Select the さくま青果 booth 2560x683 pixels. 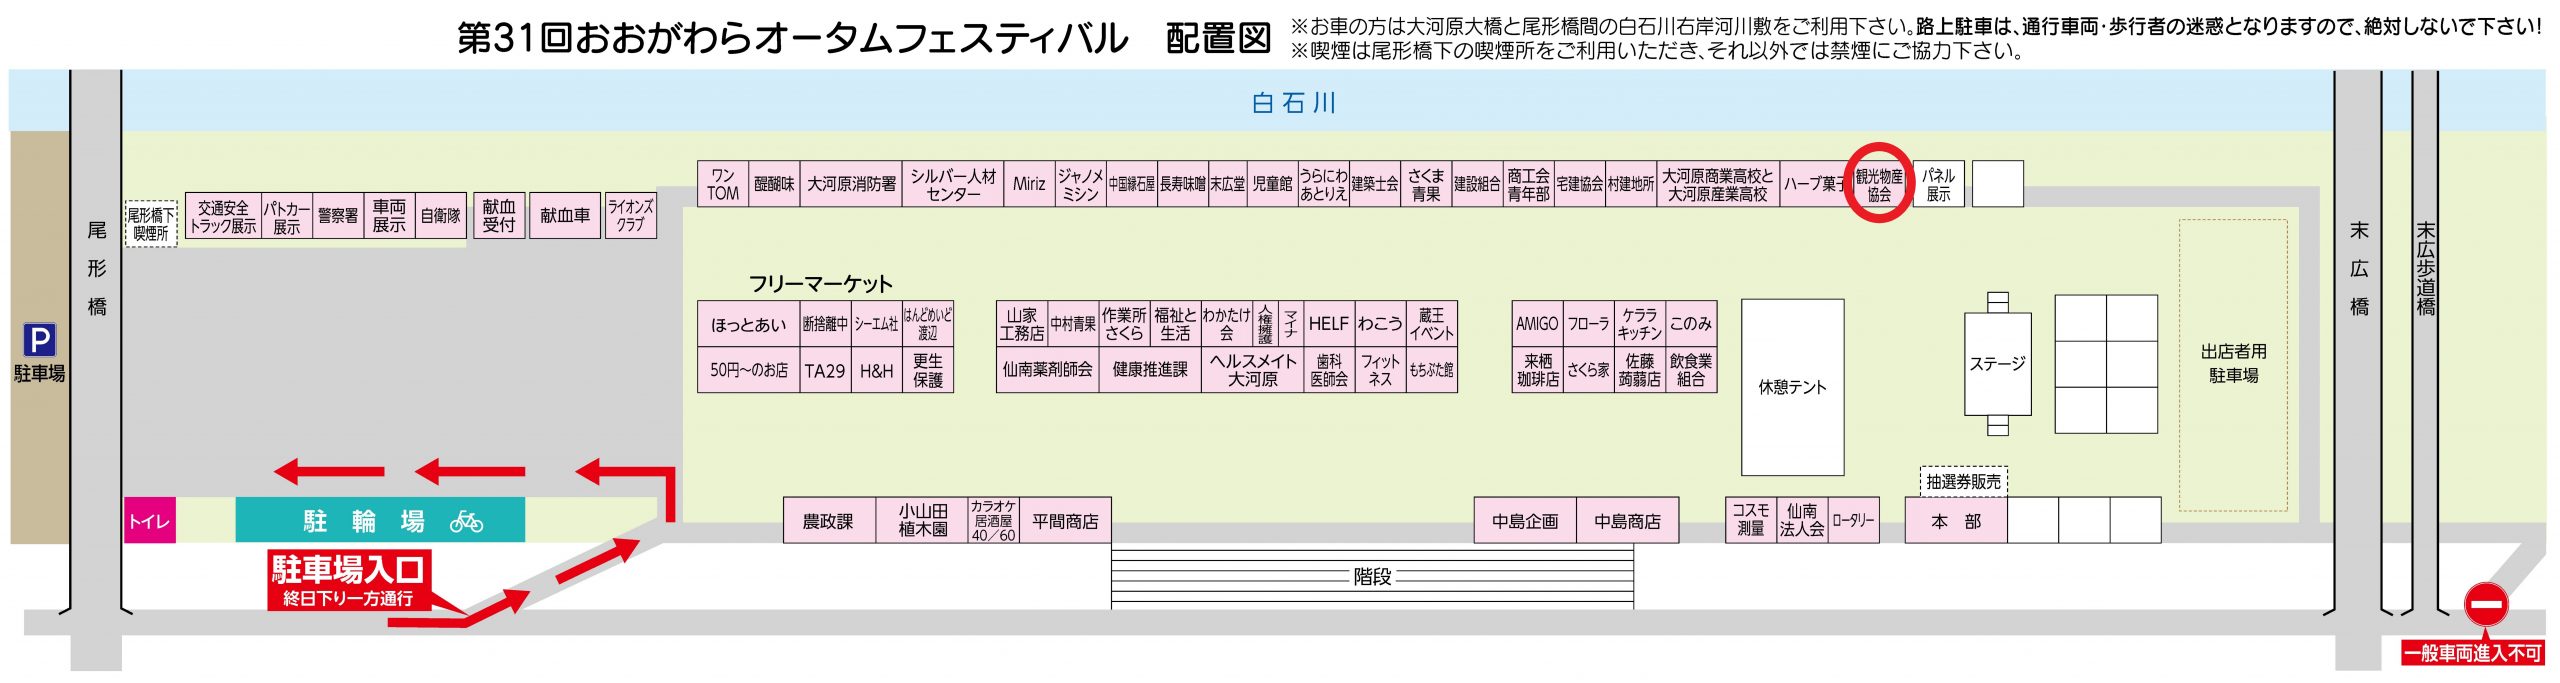(x=1426, y=184)
